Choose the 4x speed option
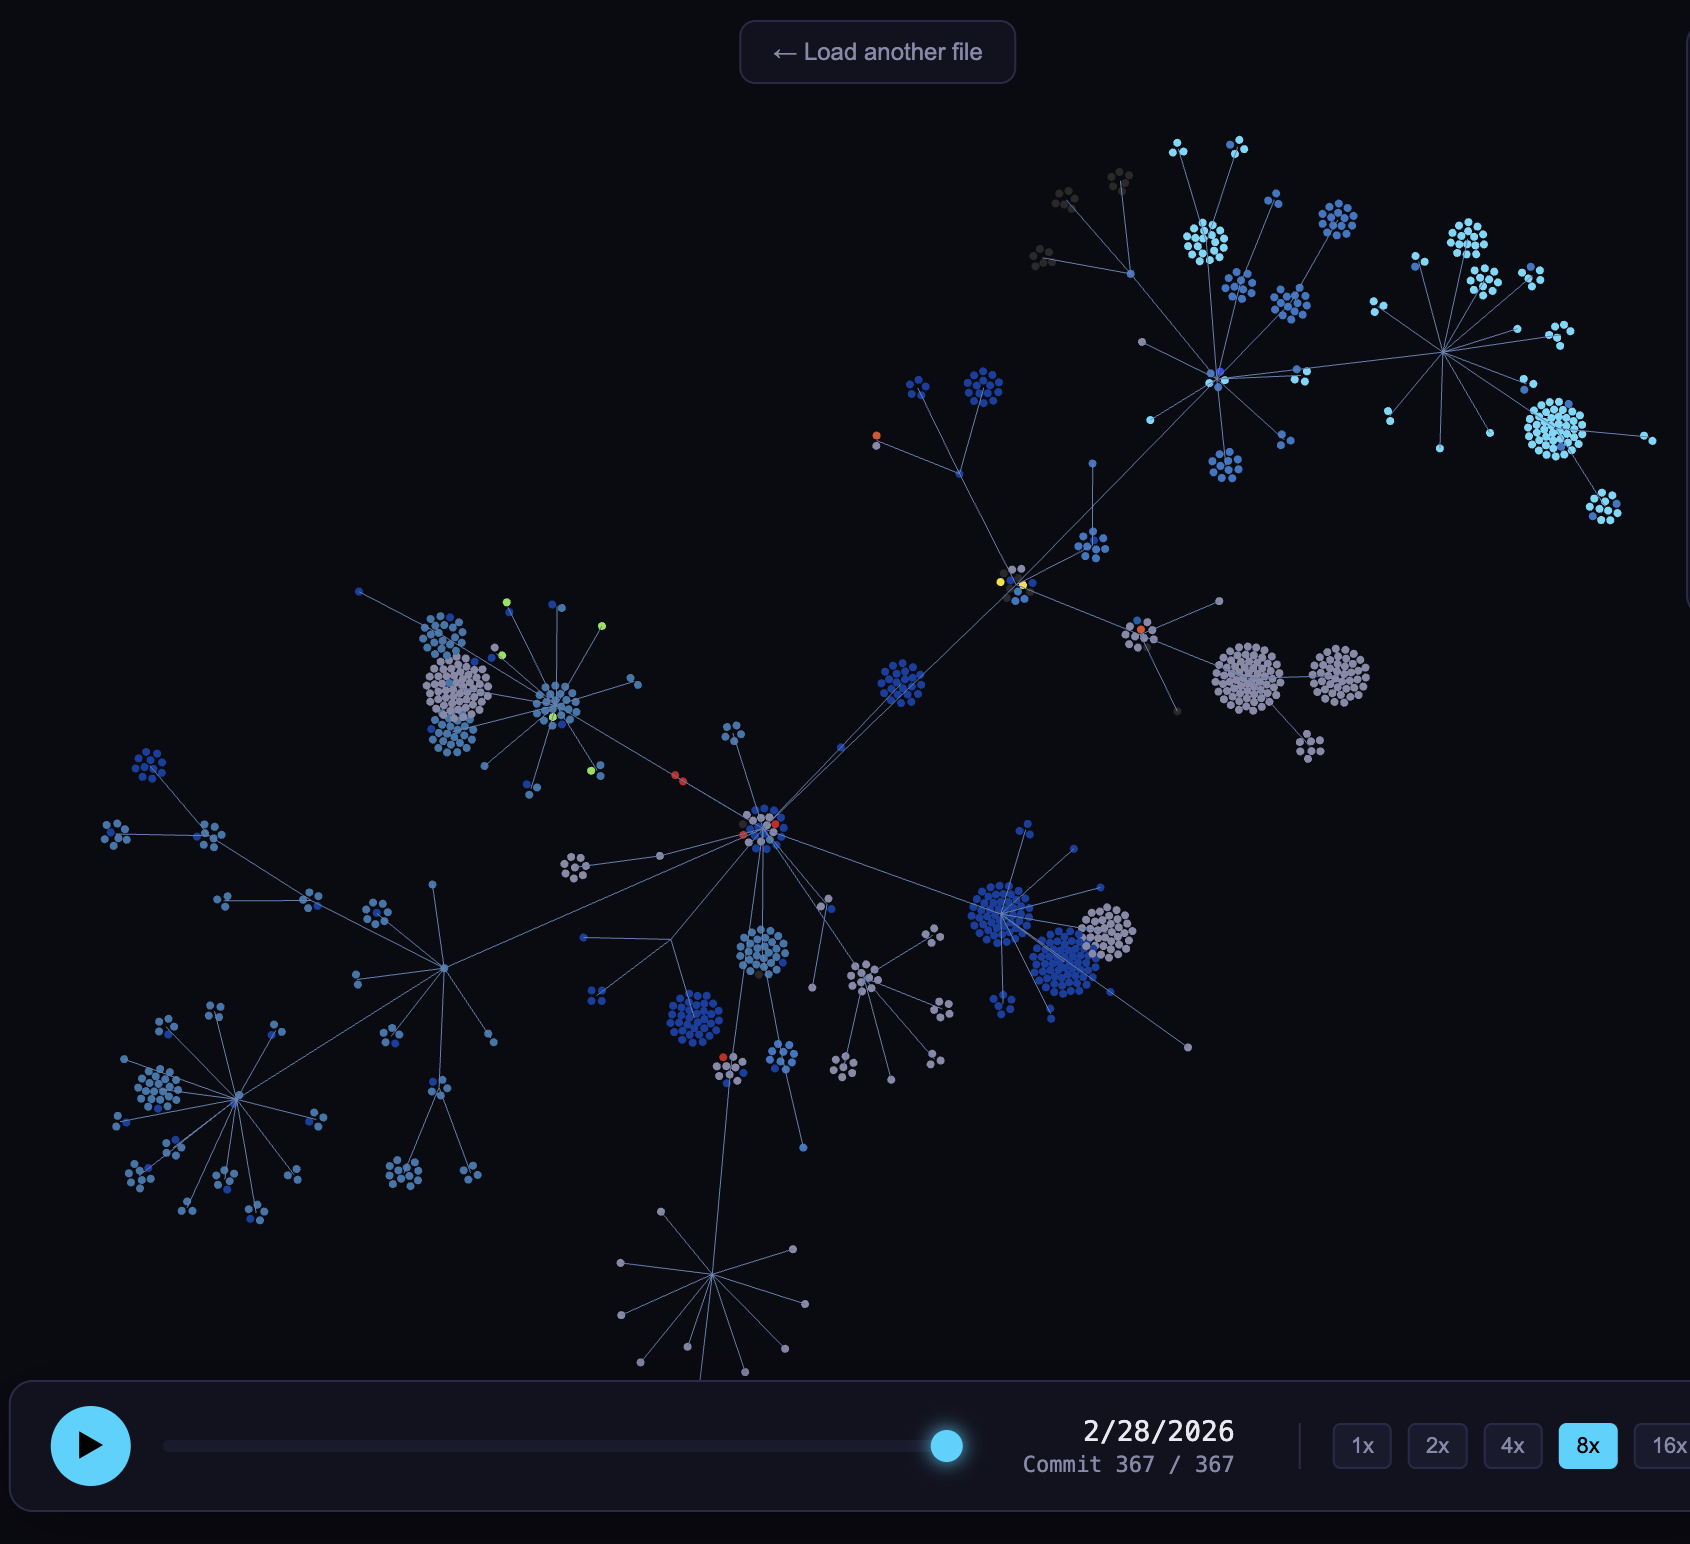The height and width of the screenshot is (1544, 1690). click(1512, 1446)
